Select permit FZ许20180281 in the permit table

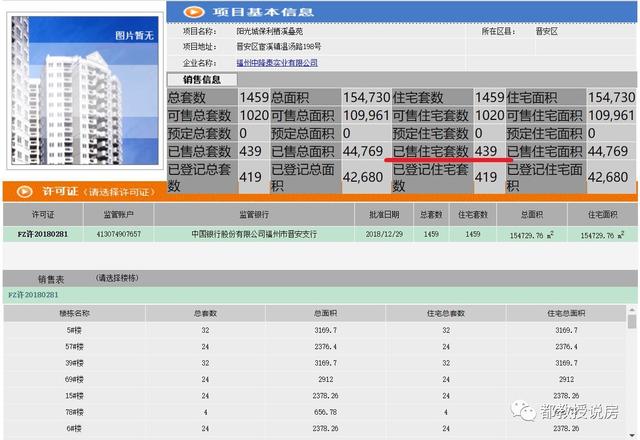(x=43, y=234)
